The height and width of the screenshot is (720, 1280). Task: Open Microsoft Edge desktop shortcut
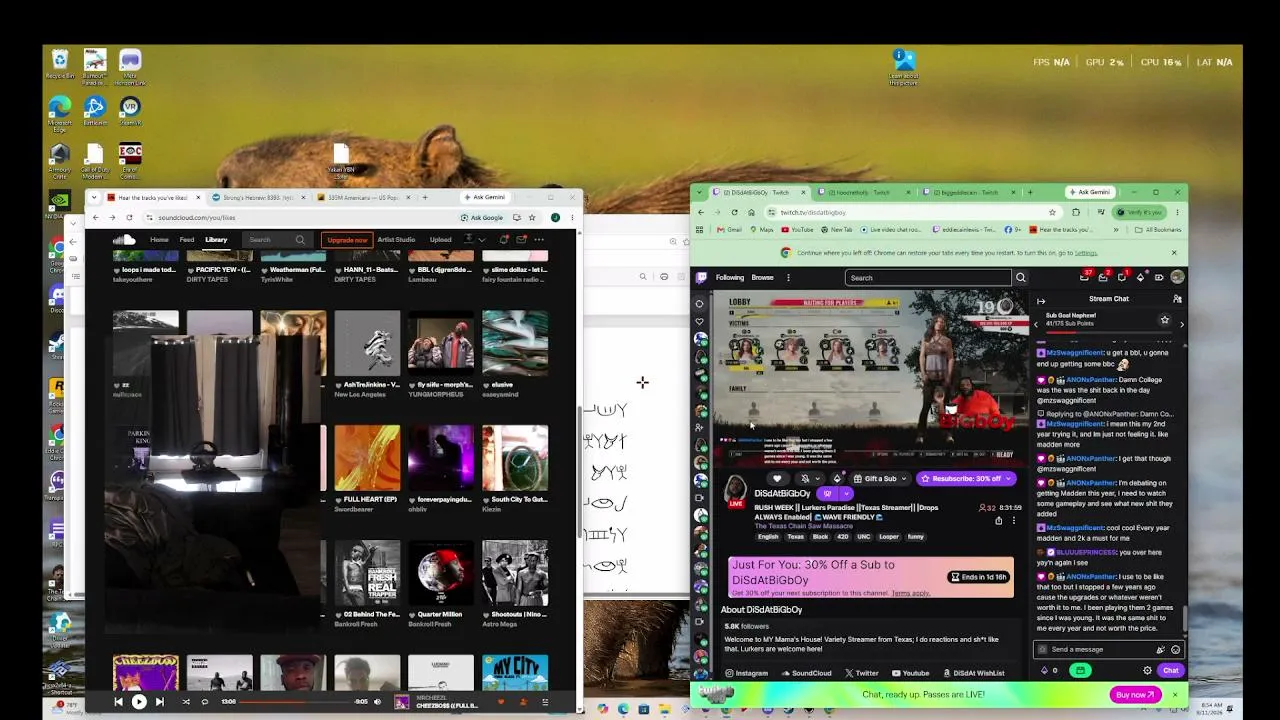click(x=60, y=111)
